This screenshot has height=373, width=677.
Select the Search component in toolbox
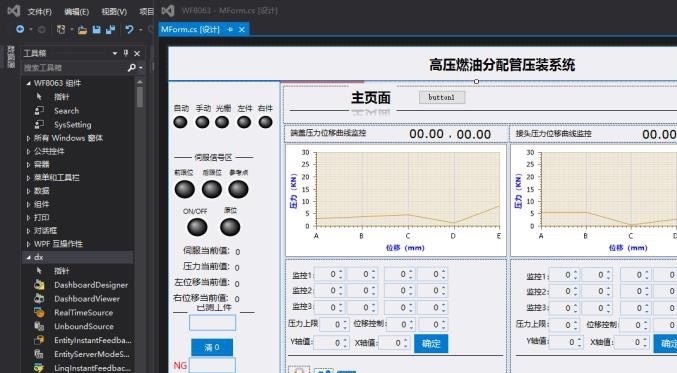[x=66, y=111]
